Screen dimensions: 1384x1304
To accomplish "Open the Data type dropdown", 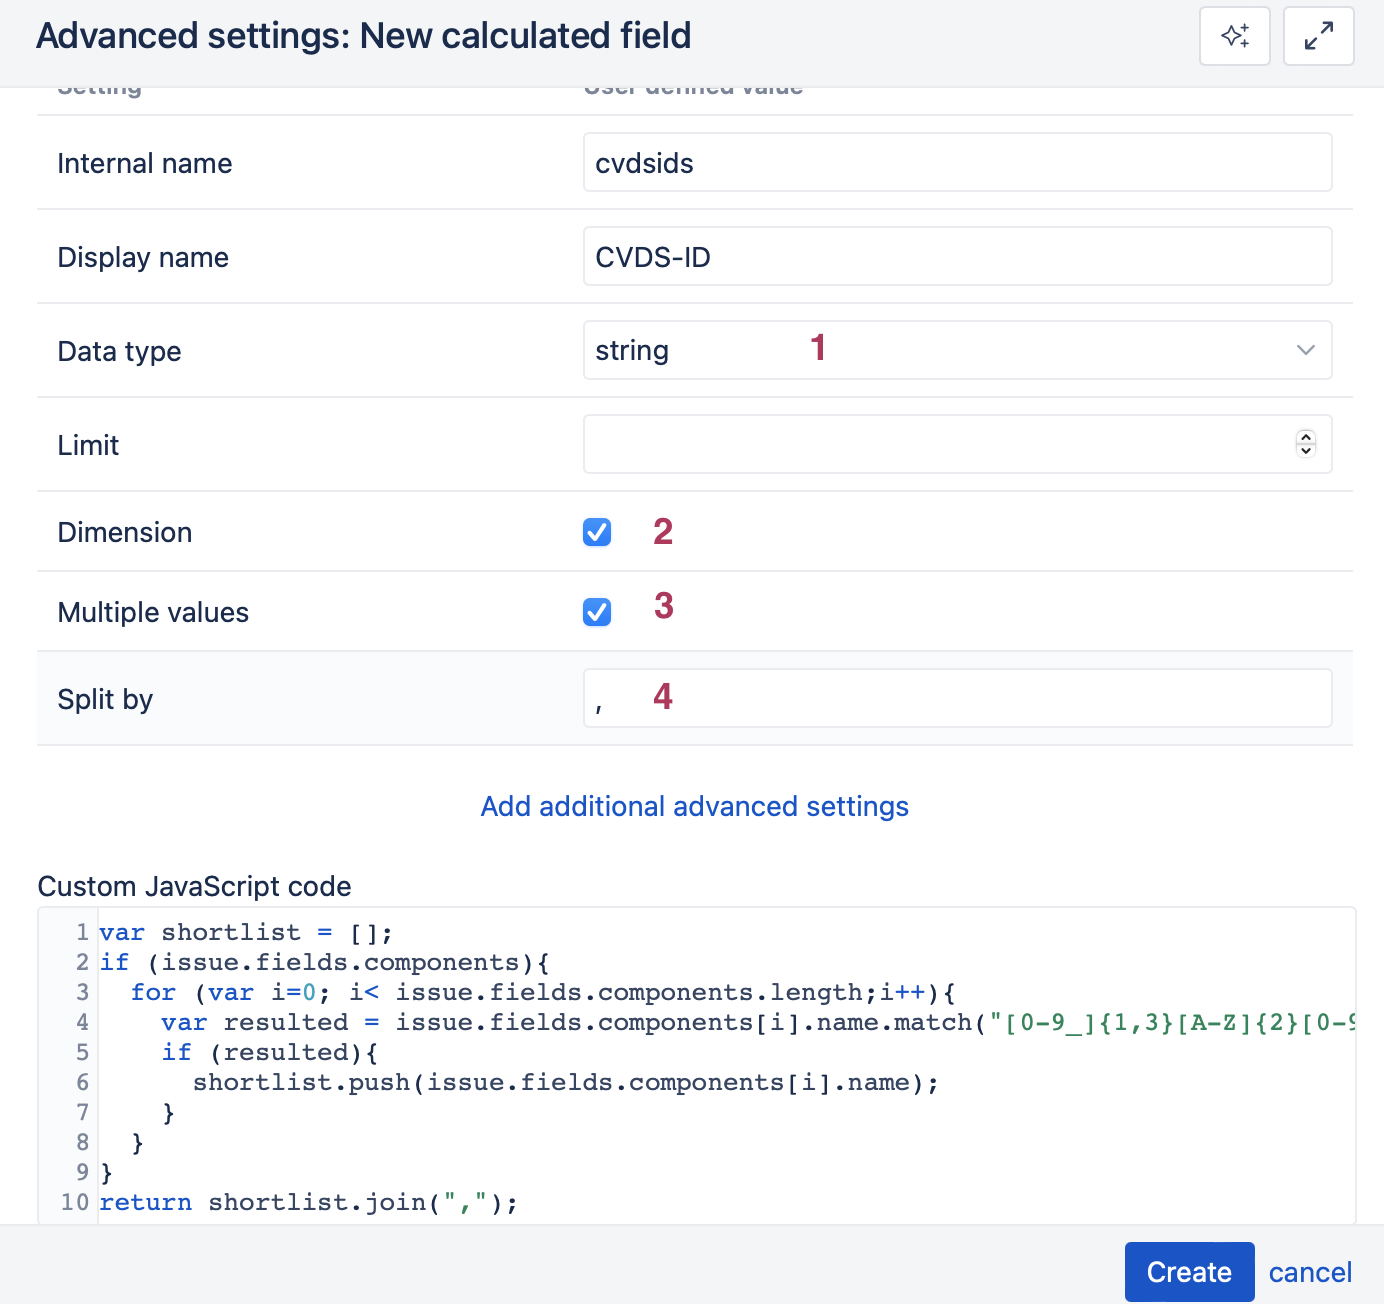I will click(957, 350).
